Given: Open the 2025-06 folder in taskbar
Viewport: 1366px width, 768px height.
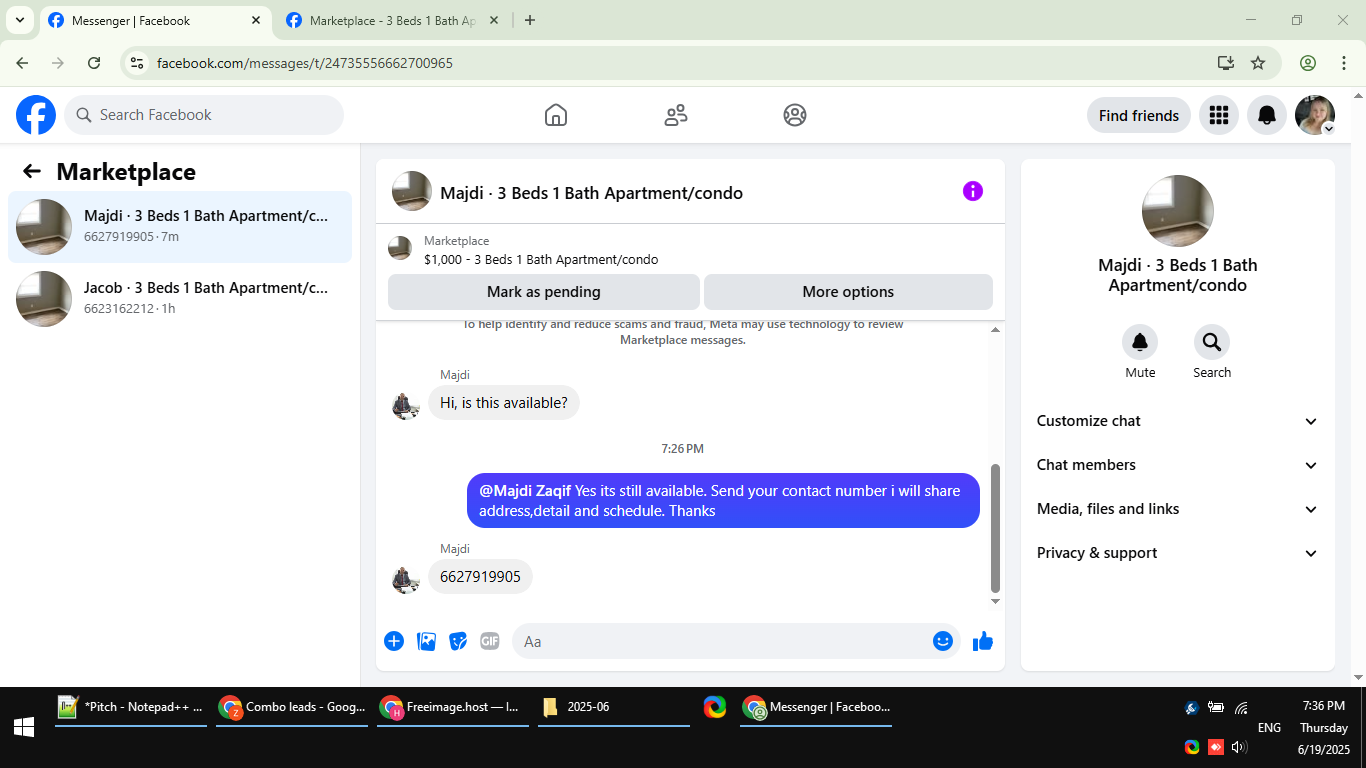Looking at the screenshot, I should [614, 707].
